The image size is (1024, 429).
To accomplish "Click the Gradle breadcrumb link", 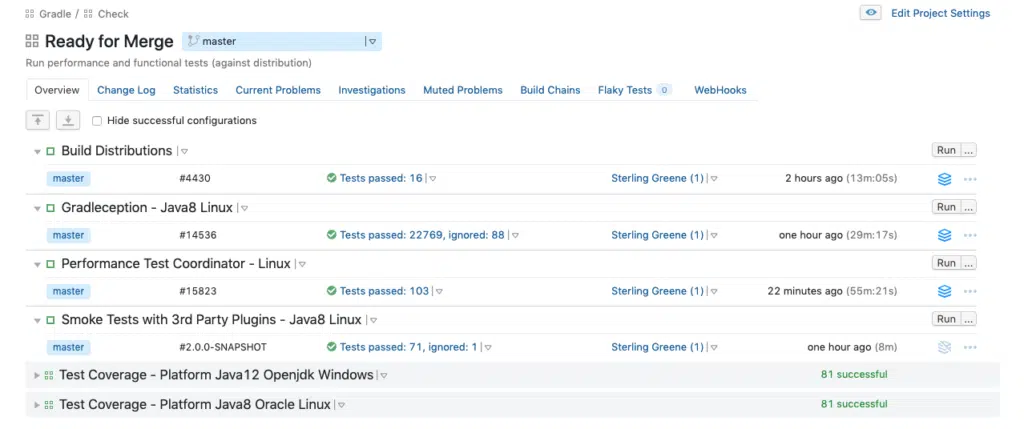I will pyautogui.click(x=55, y=14).
